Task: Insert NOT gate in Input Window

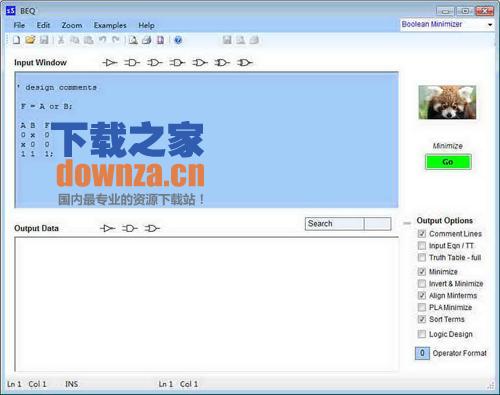Action: [110, 63]
